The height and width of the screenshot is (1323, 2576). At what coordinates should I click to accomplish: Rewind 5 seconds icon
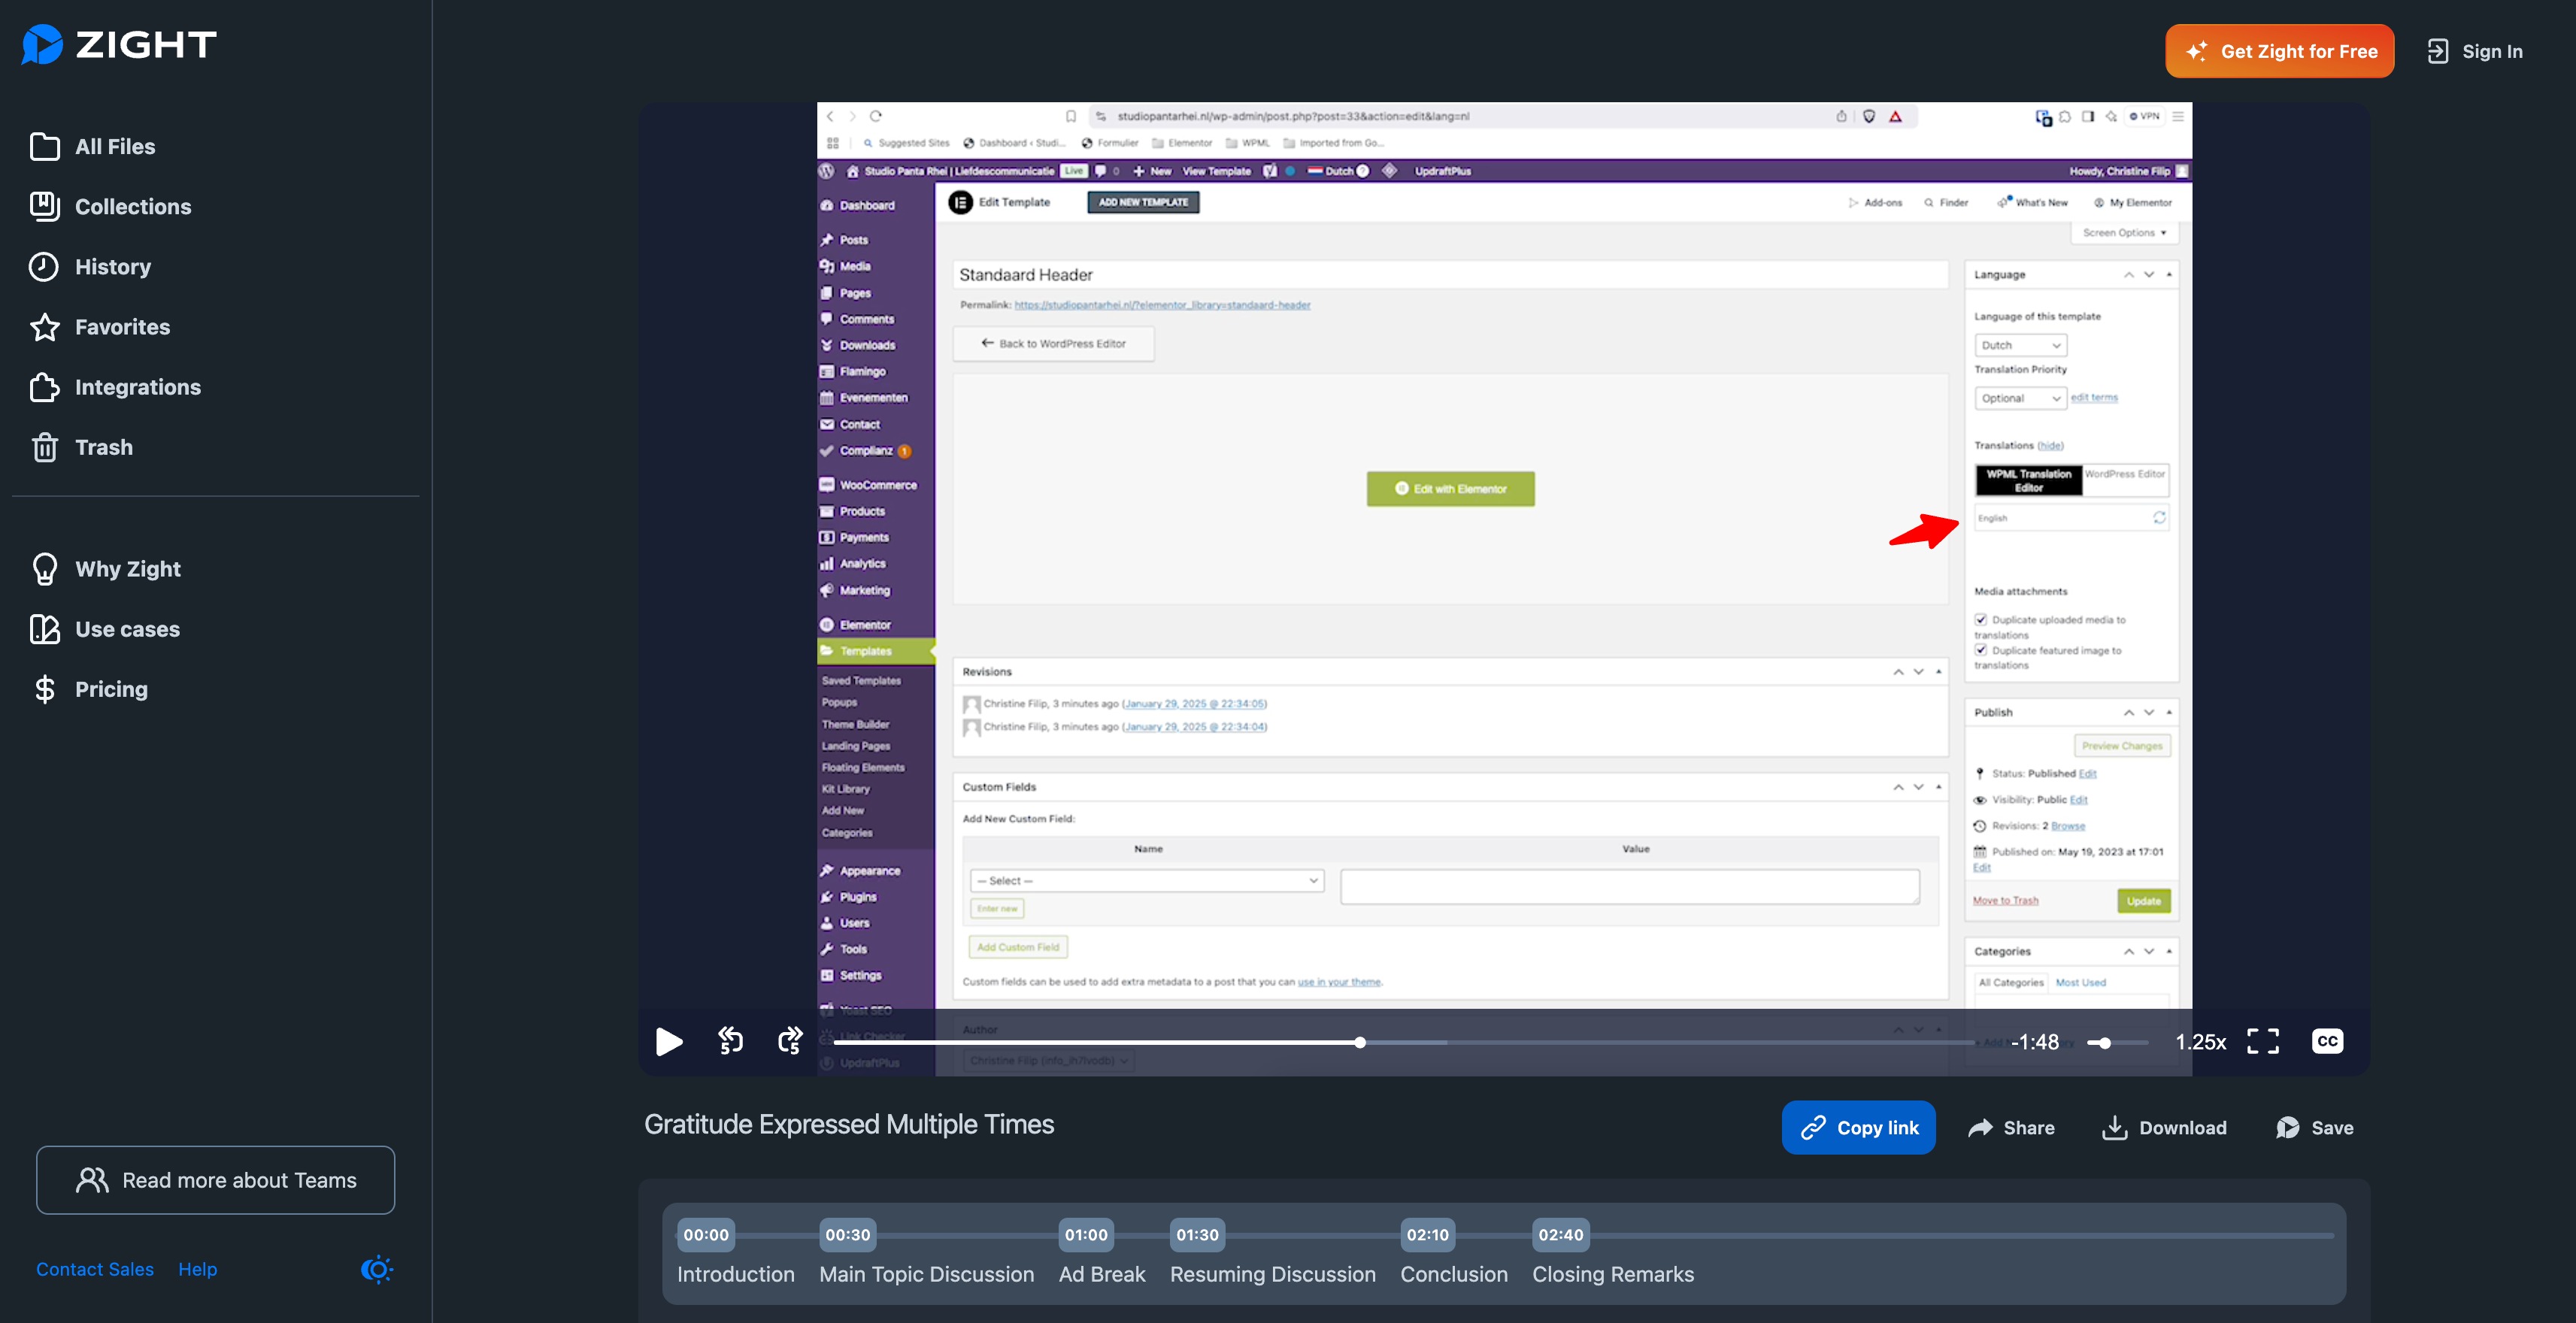[x=731, y=1041]
